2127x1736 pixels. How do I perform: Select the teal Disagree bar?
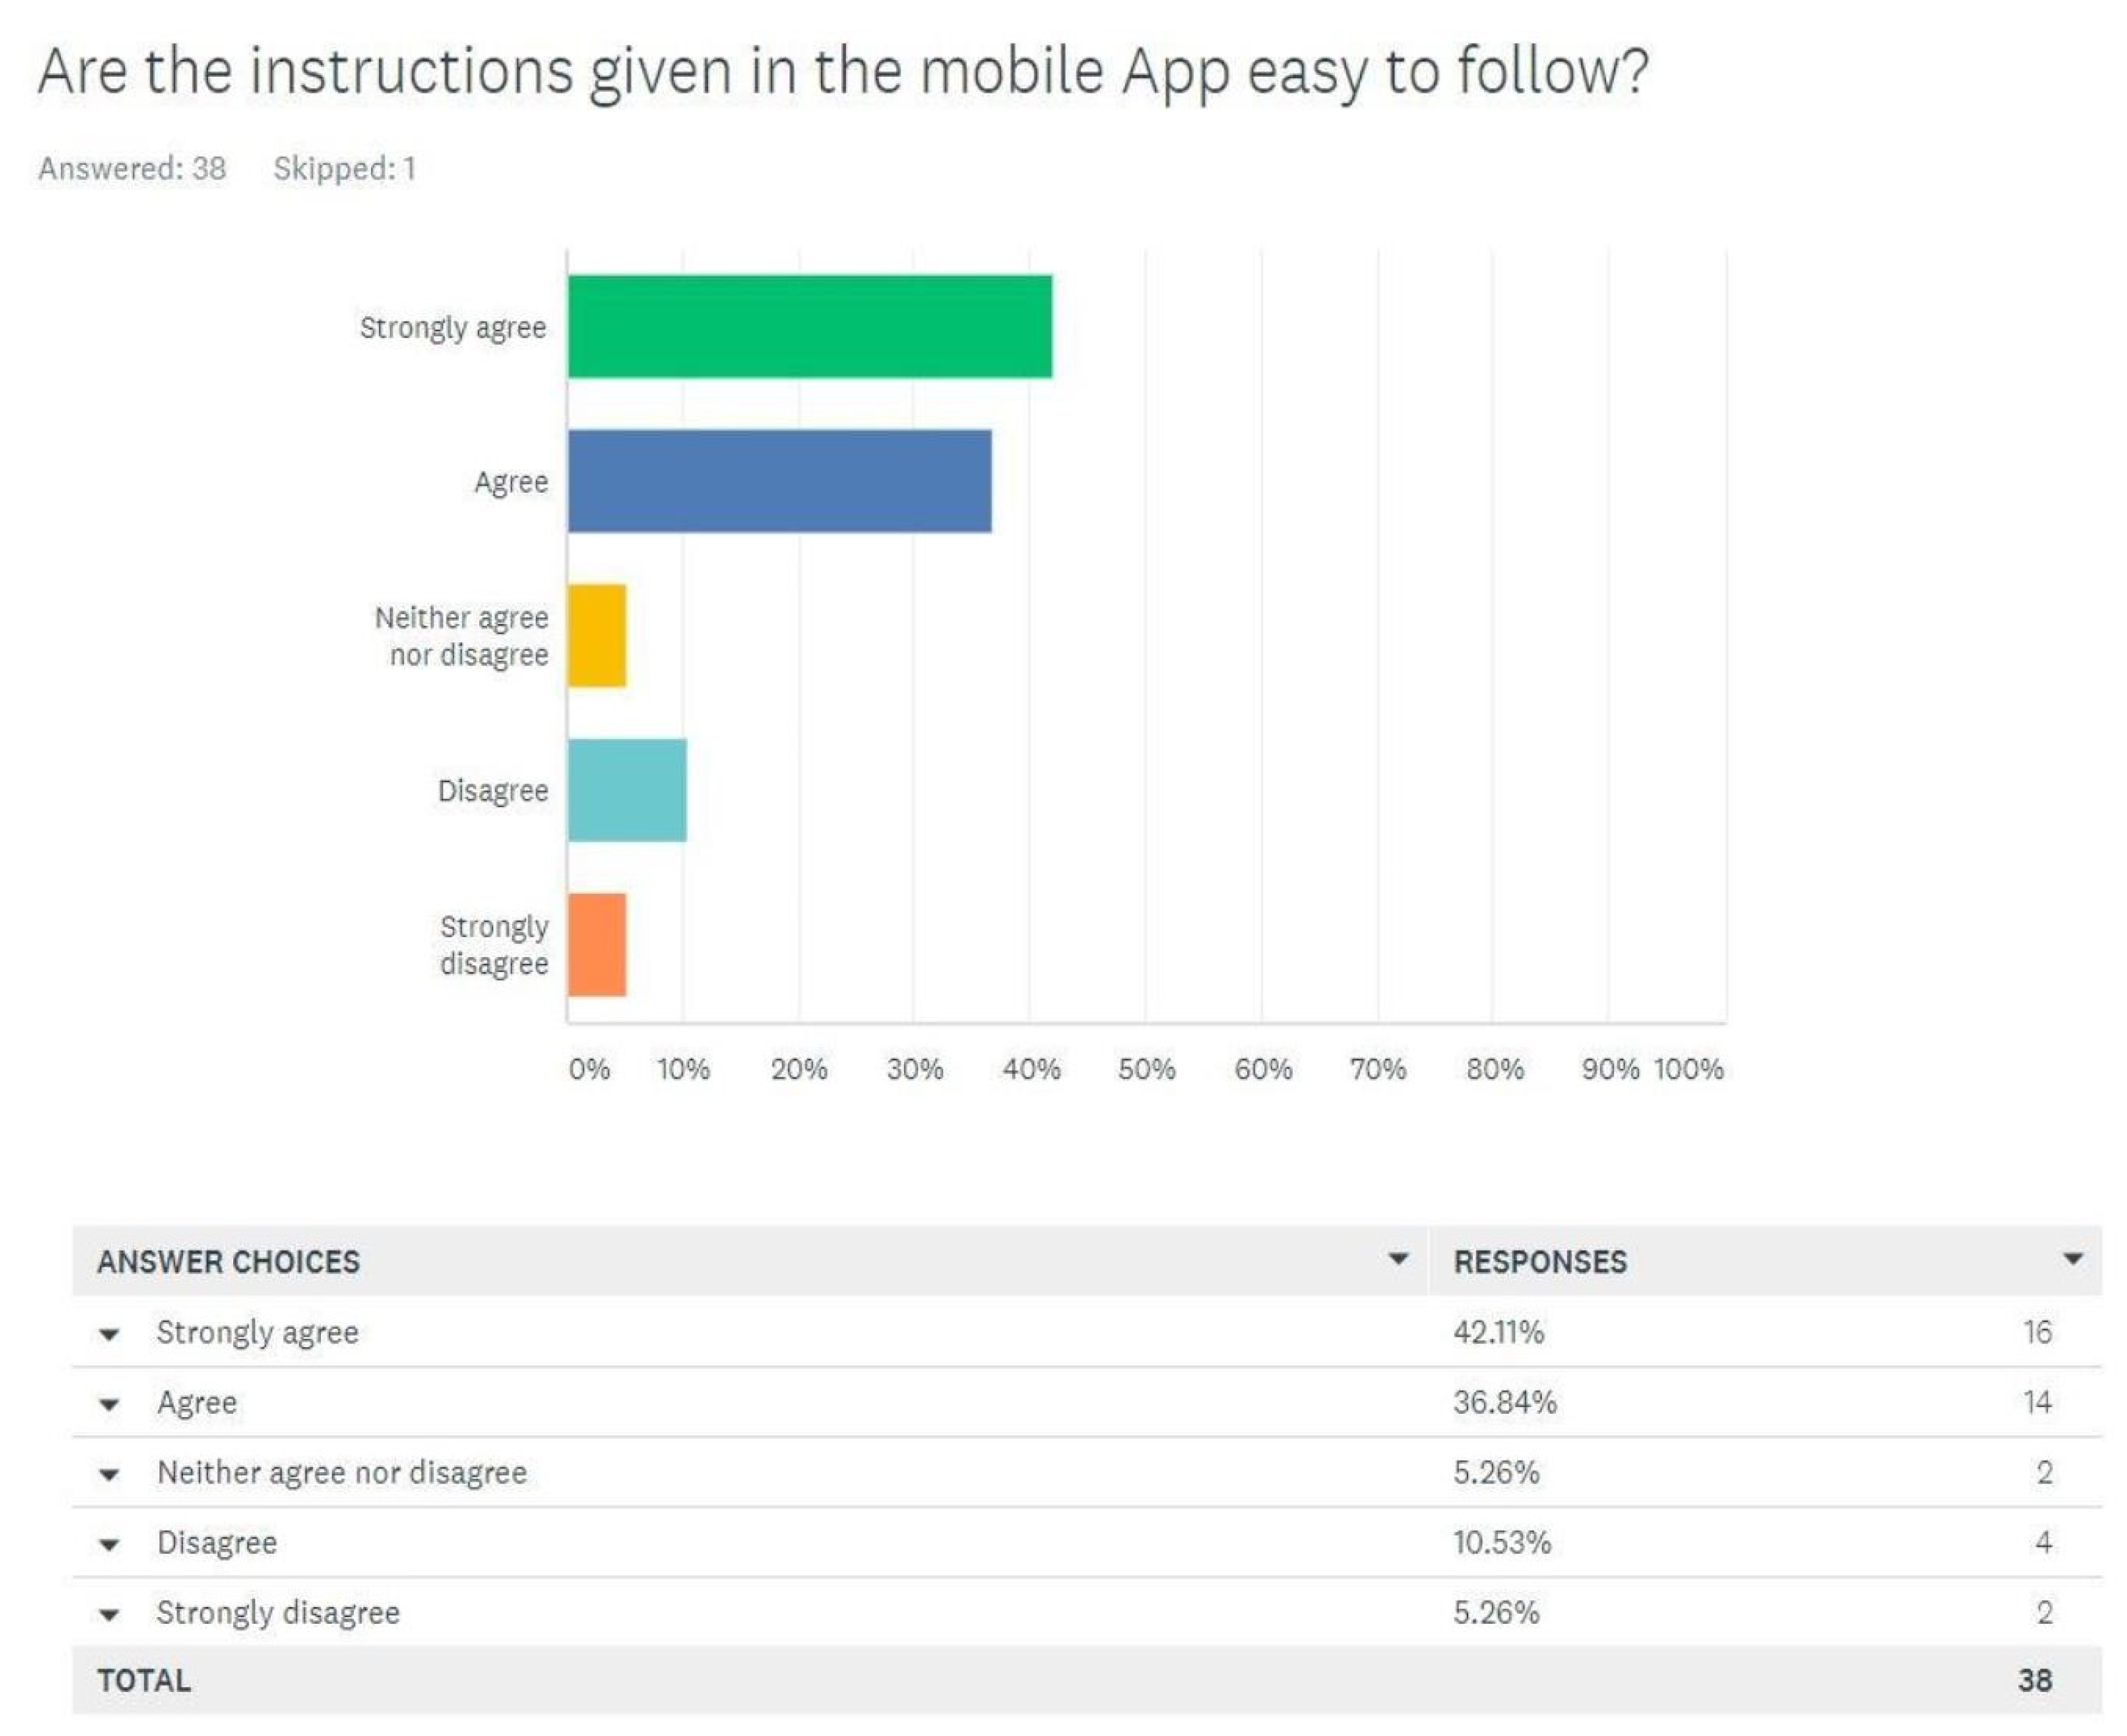click(627, 790)
